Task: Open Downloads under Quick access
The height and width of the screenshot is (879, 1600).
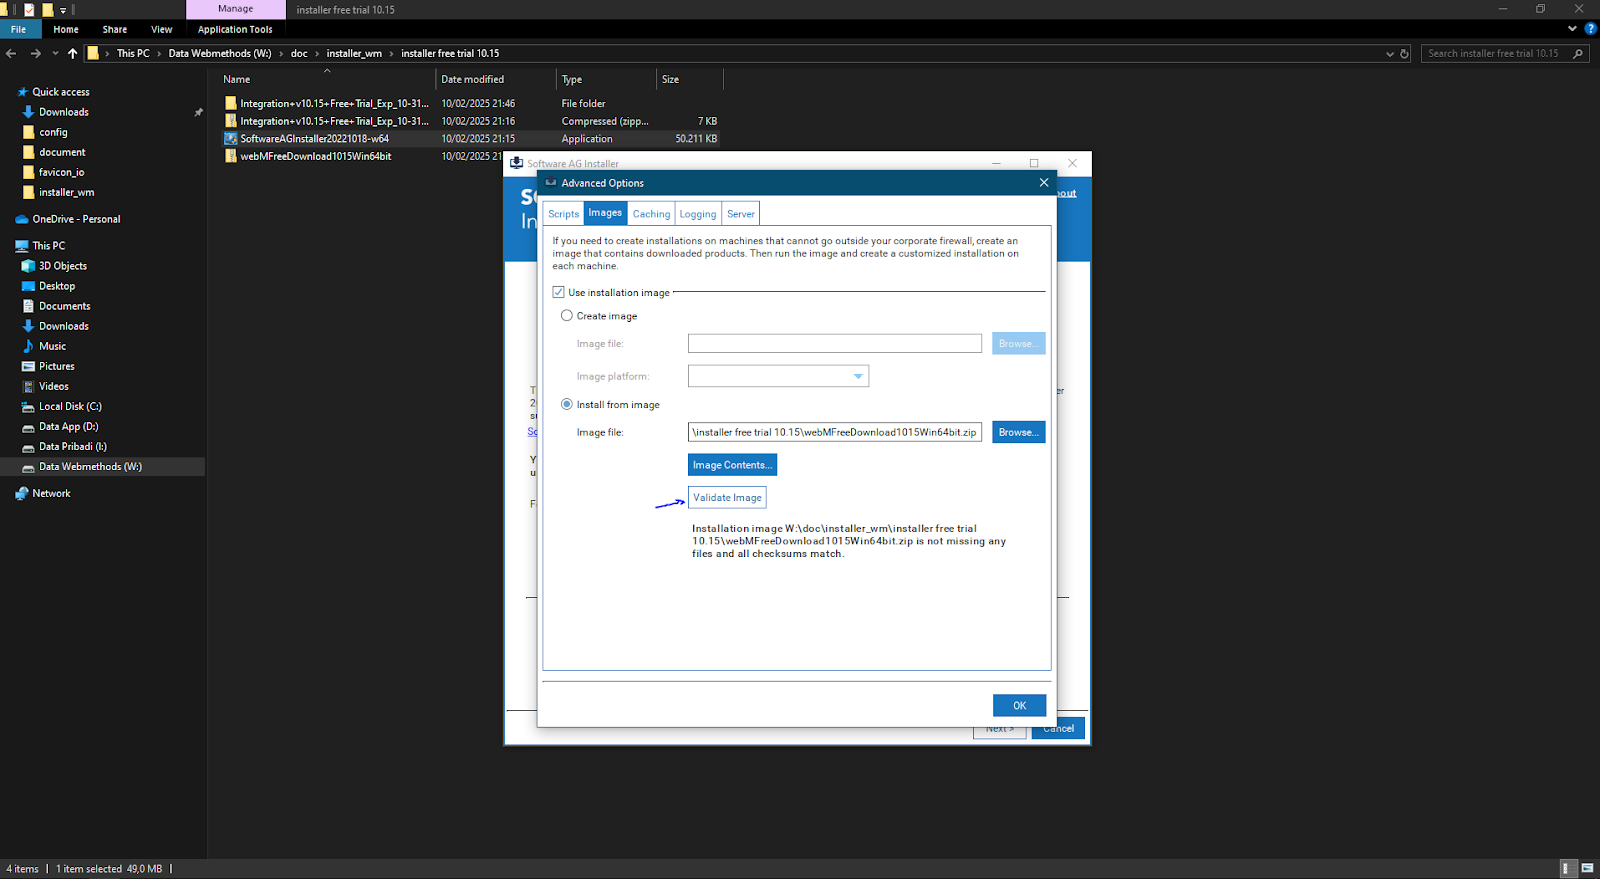Action: tap(64, 112)
